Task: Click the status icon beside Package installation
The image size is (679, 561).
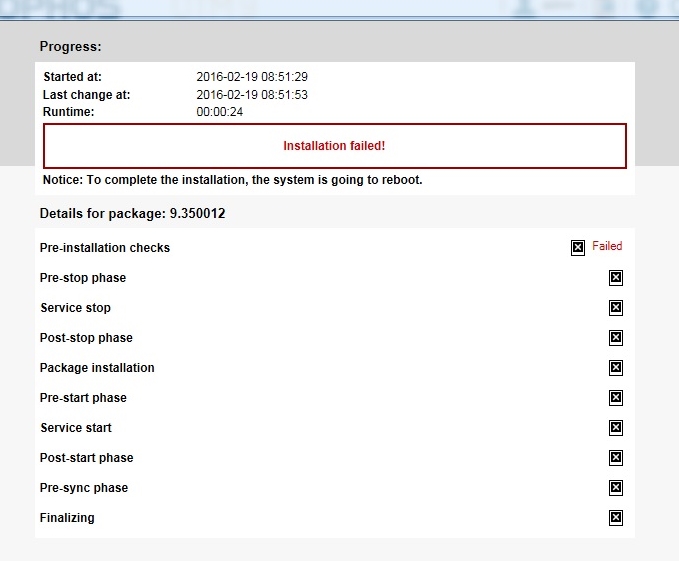Action: point(616,368)
